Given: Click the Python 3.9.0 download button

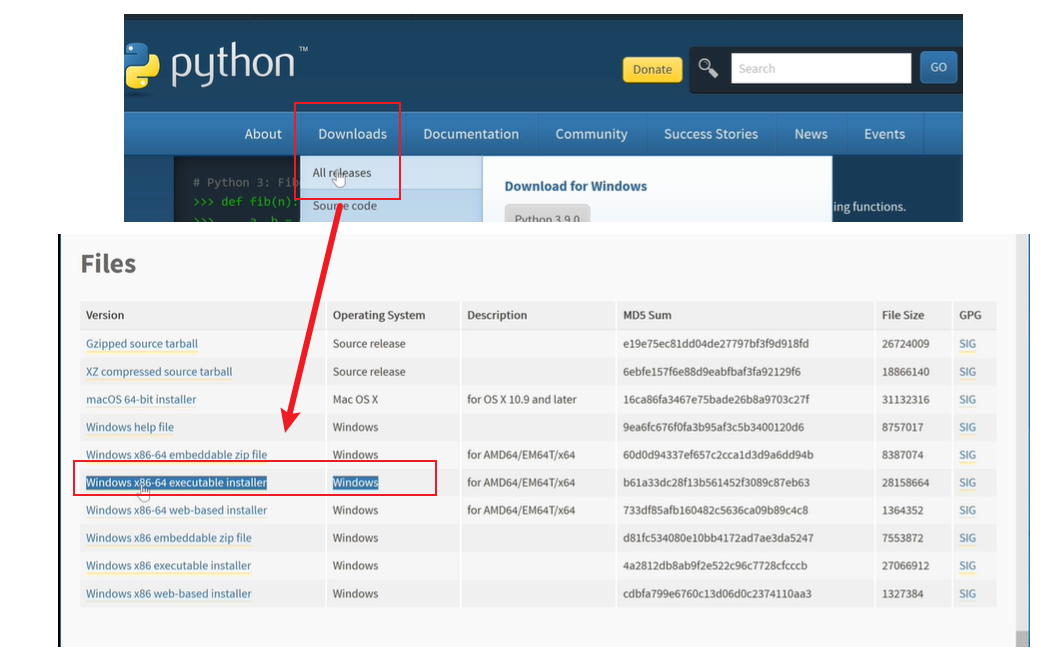Looking at the screenshot, I should pos(547,216).
